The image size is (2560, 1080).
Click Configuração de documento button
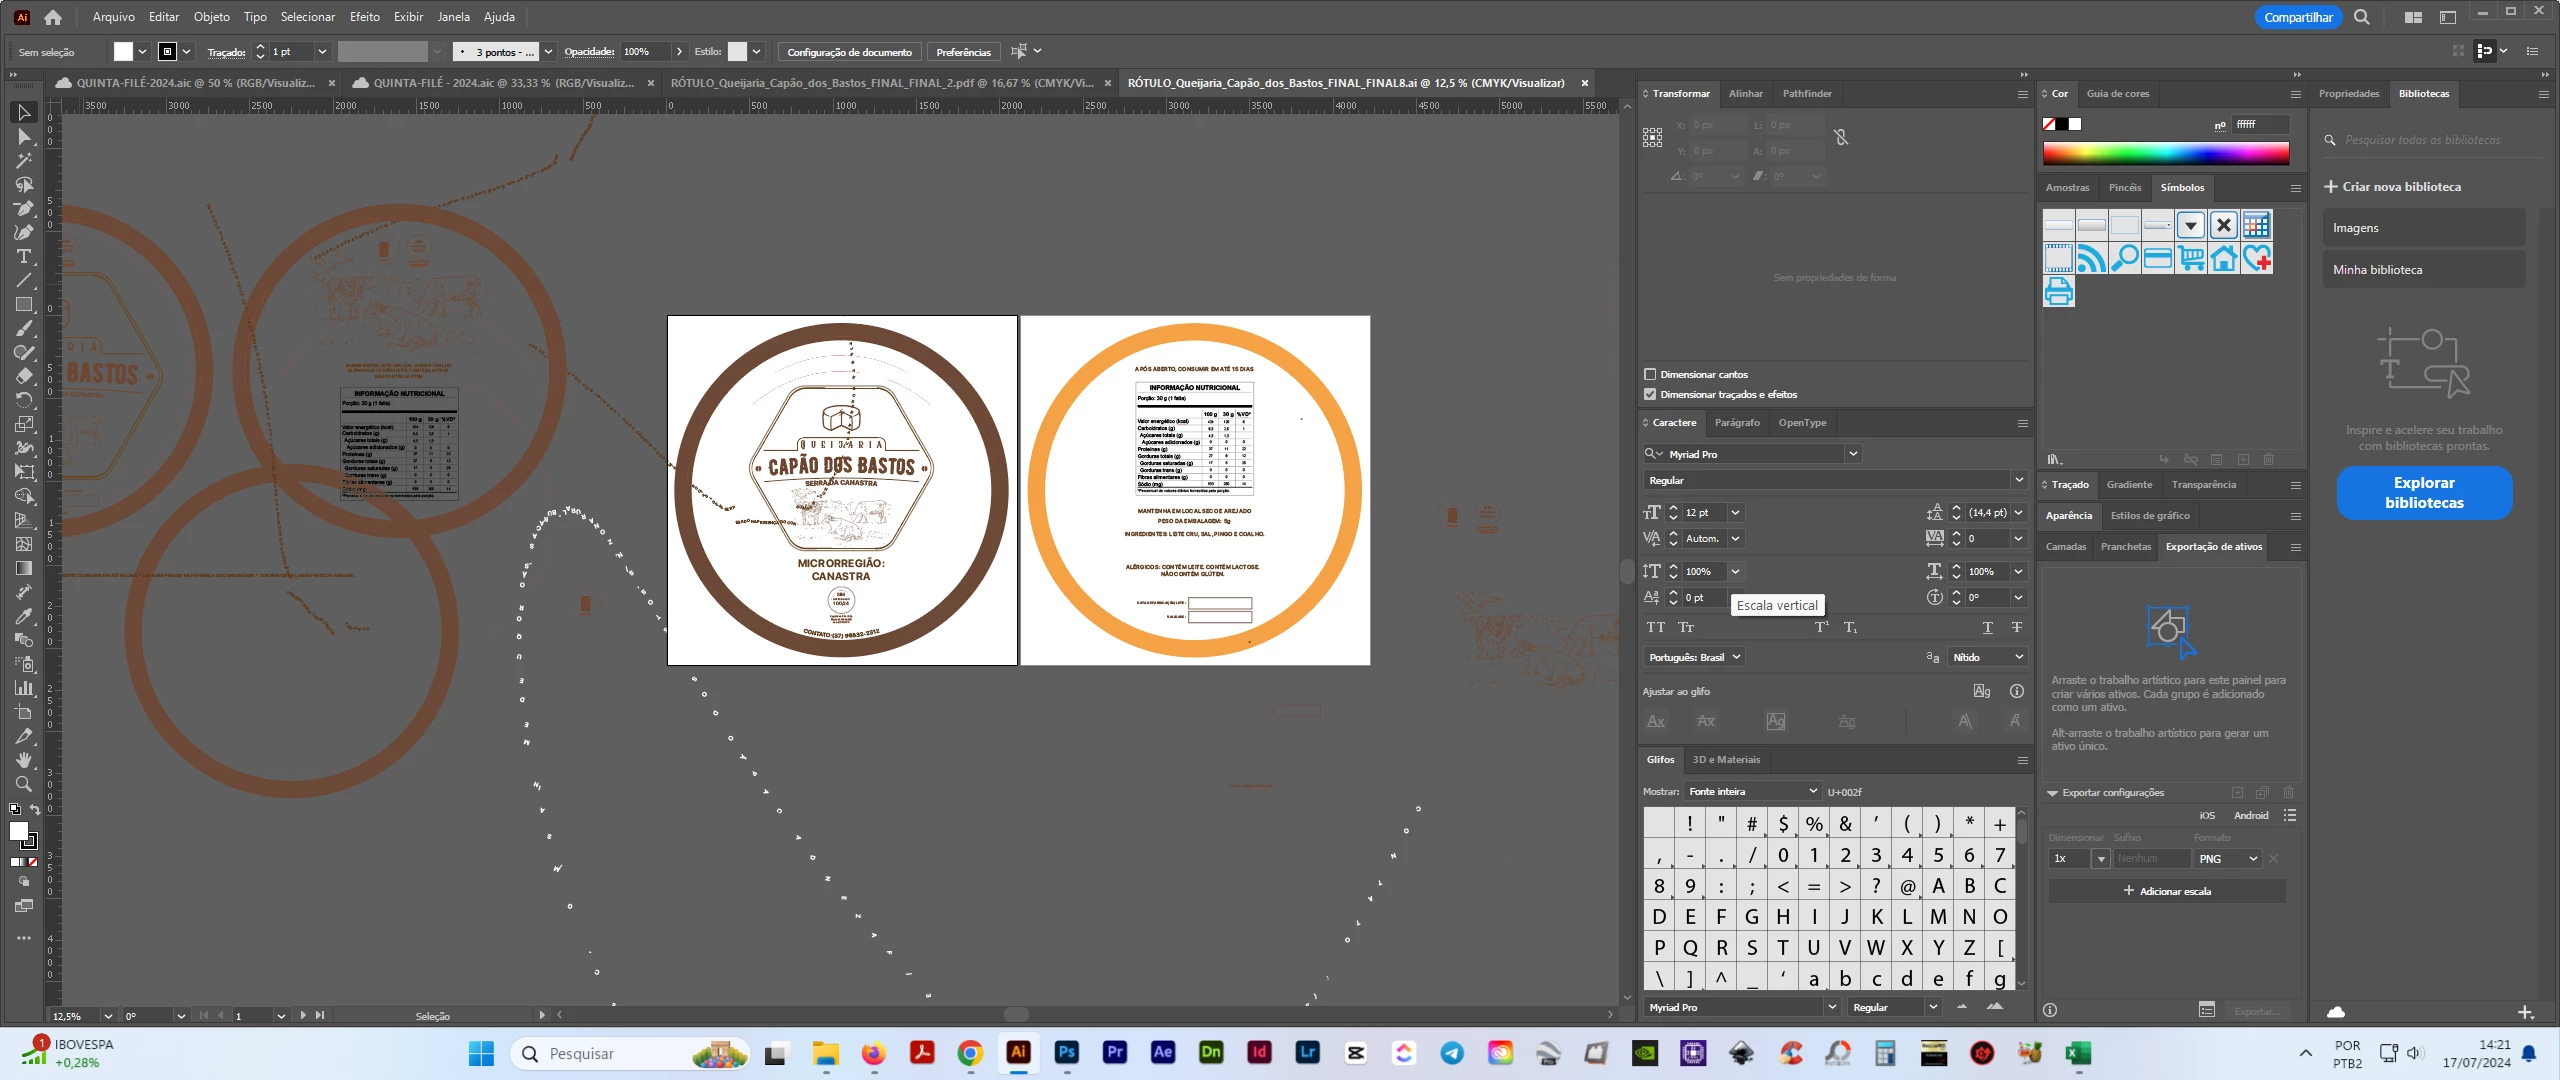[849, 52]
